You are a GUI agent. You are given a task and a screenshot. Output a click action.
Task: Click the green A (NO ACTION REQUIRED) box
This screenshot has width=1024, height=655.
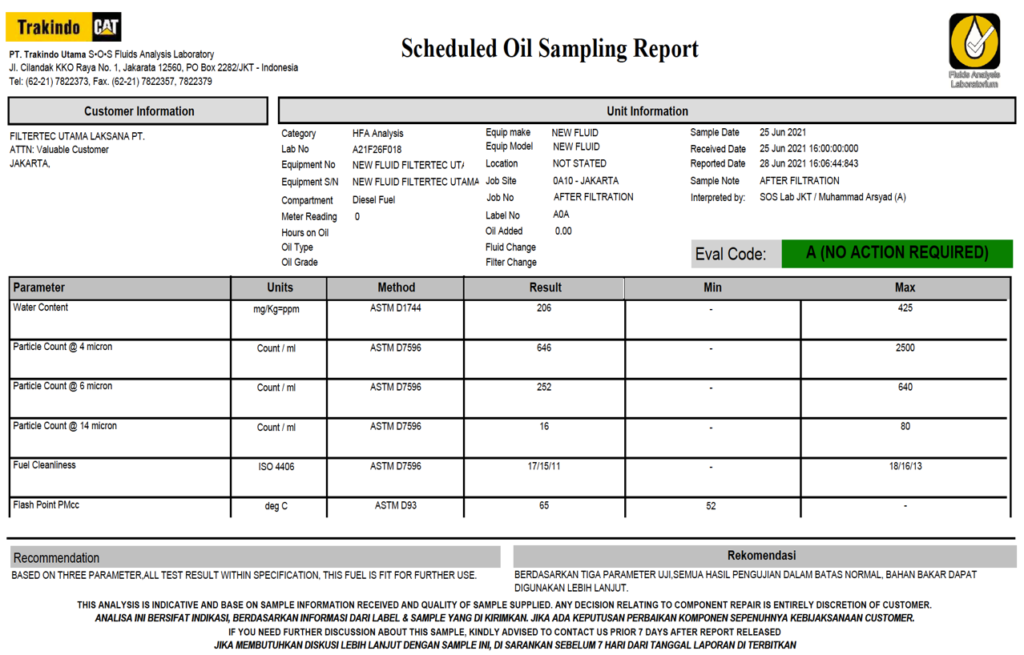pos(897,253)
